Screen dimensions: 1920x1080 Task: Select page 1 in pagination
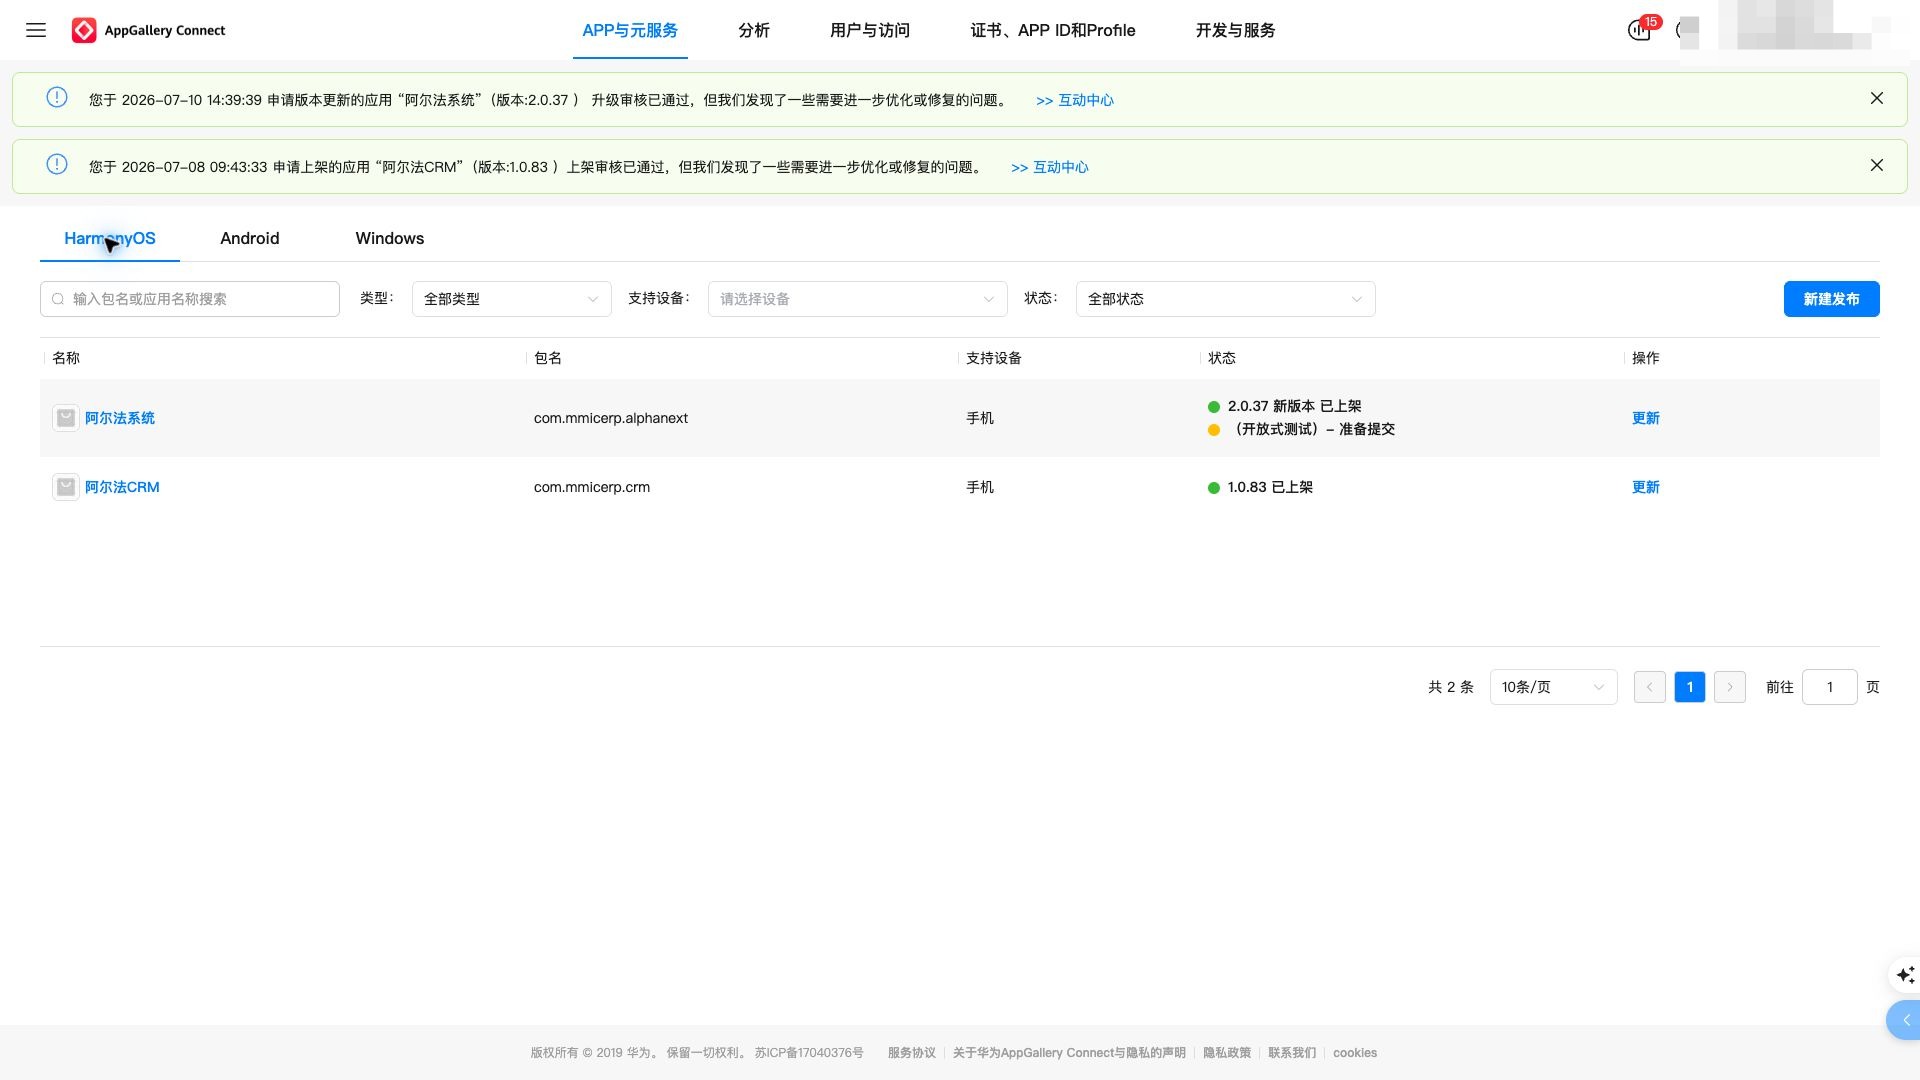pyautogui.click(x=1690, y=687)
